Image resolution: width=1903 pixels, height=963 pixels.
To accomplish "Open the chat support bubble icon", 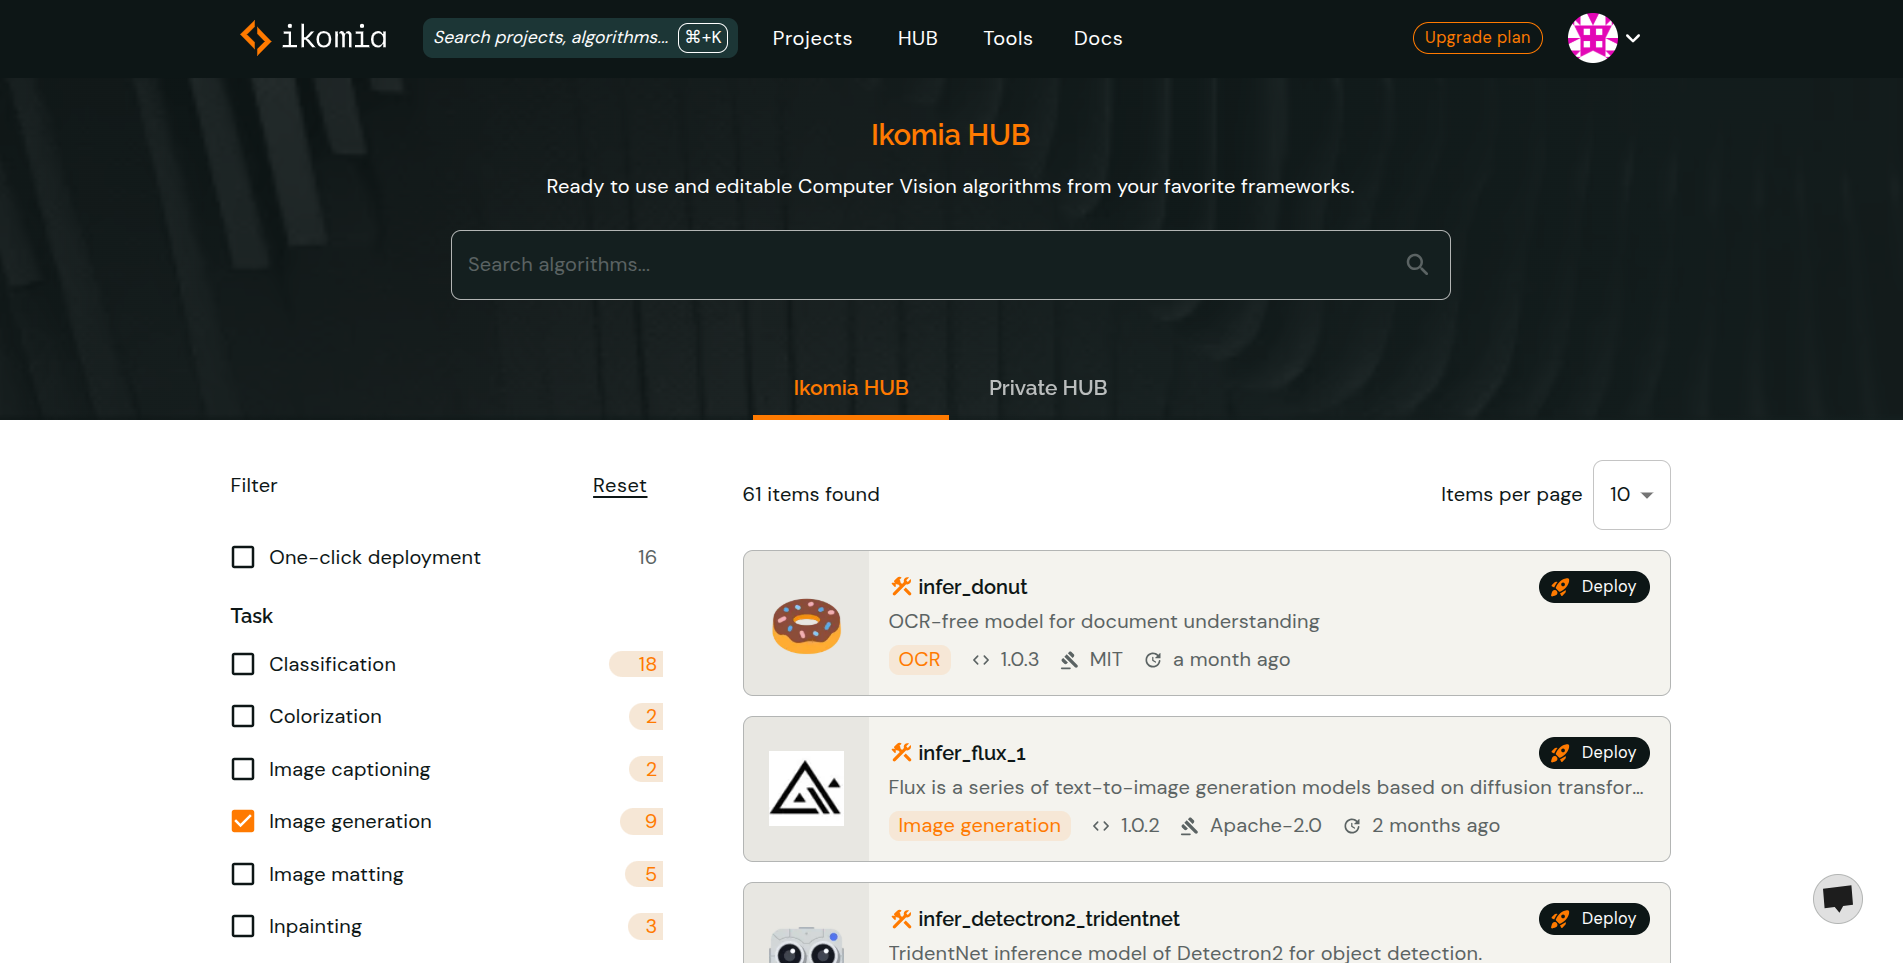I will point(1838,898).
